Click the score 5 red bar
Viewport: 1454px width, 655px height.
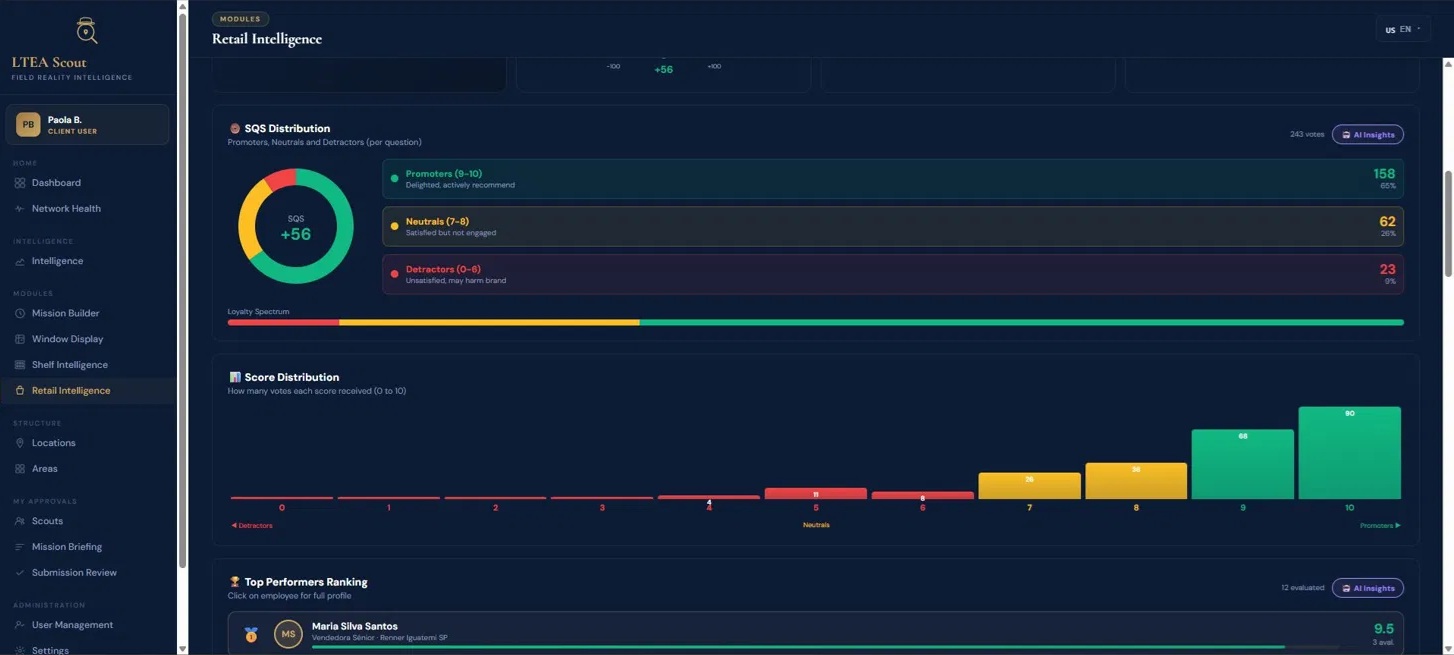click(x=815, y=493)
